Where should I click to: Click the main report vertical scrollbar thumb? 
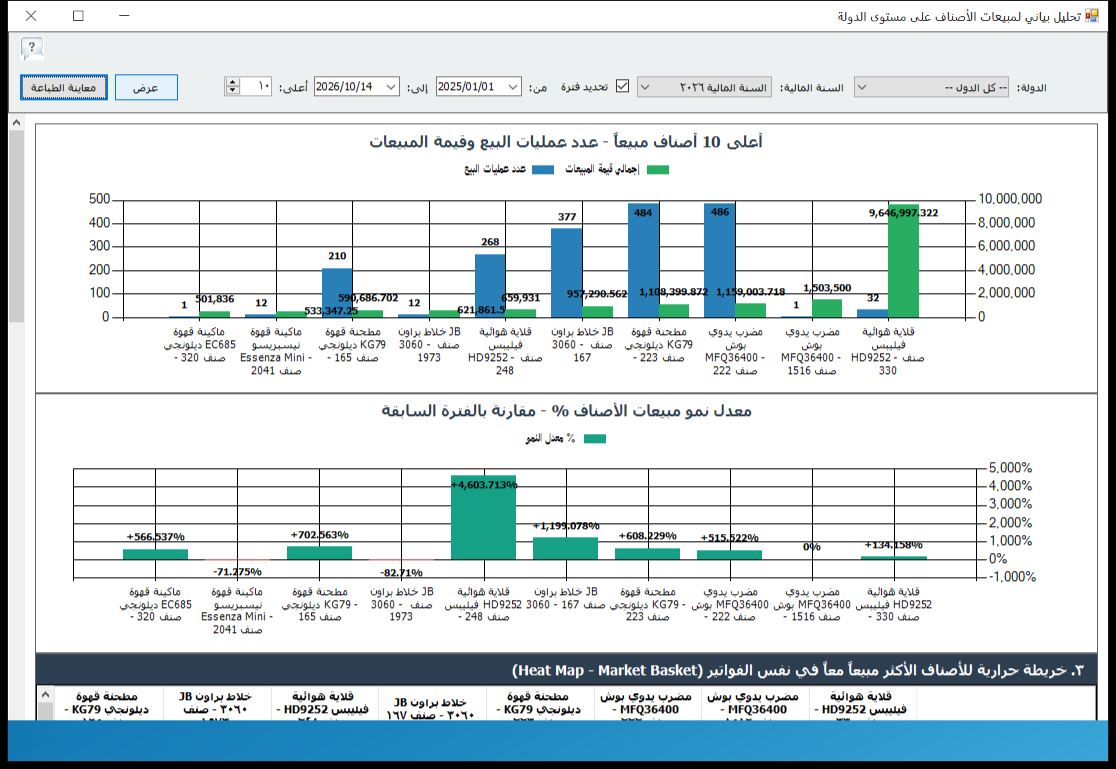(x=16, y=226)
